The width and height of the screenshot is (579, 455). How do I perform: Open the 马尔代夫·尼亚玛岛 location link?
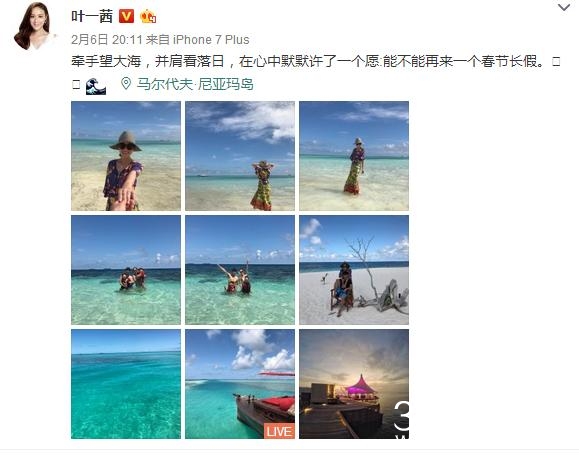coord(195,84)
